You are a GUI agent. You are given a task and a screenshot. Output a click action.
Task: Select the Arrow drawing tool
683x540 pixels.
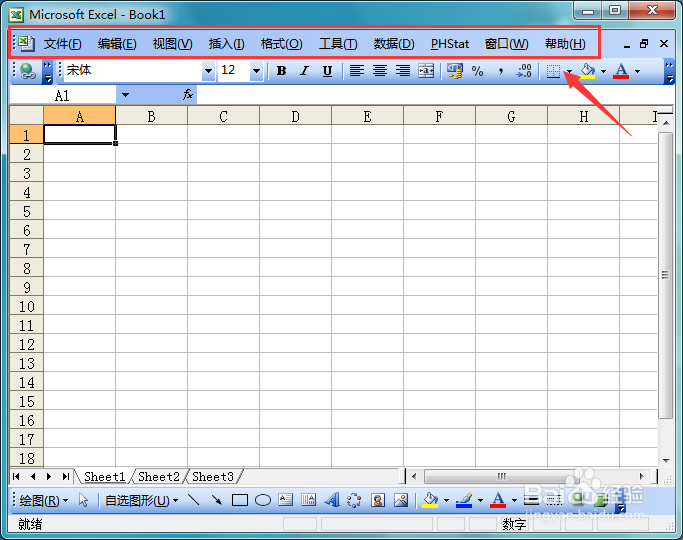pos(216,500)
